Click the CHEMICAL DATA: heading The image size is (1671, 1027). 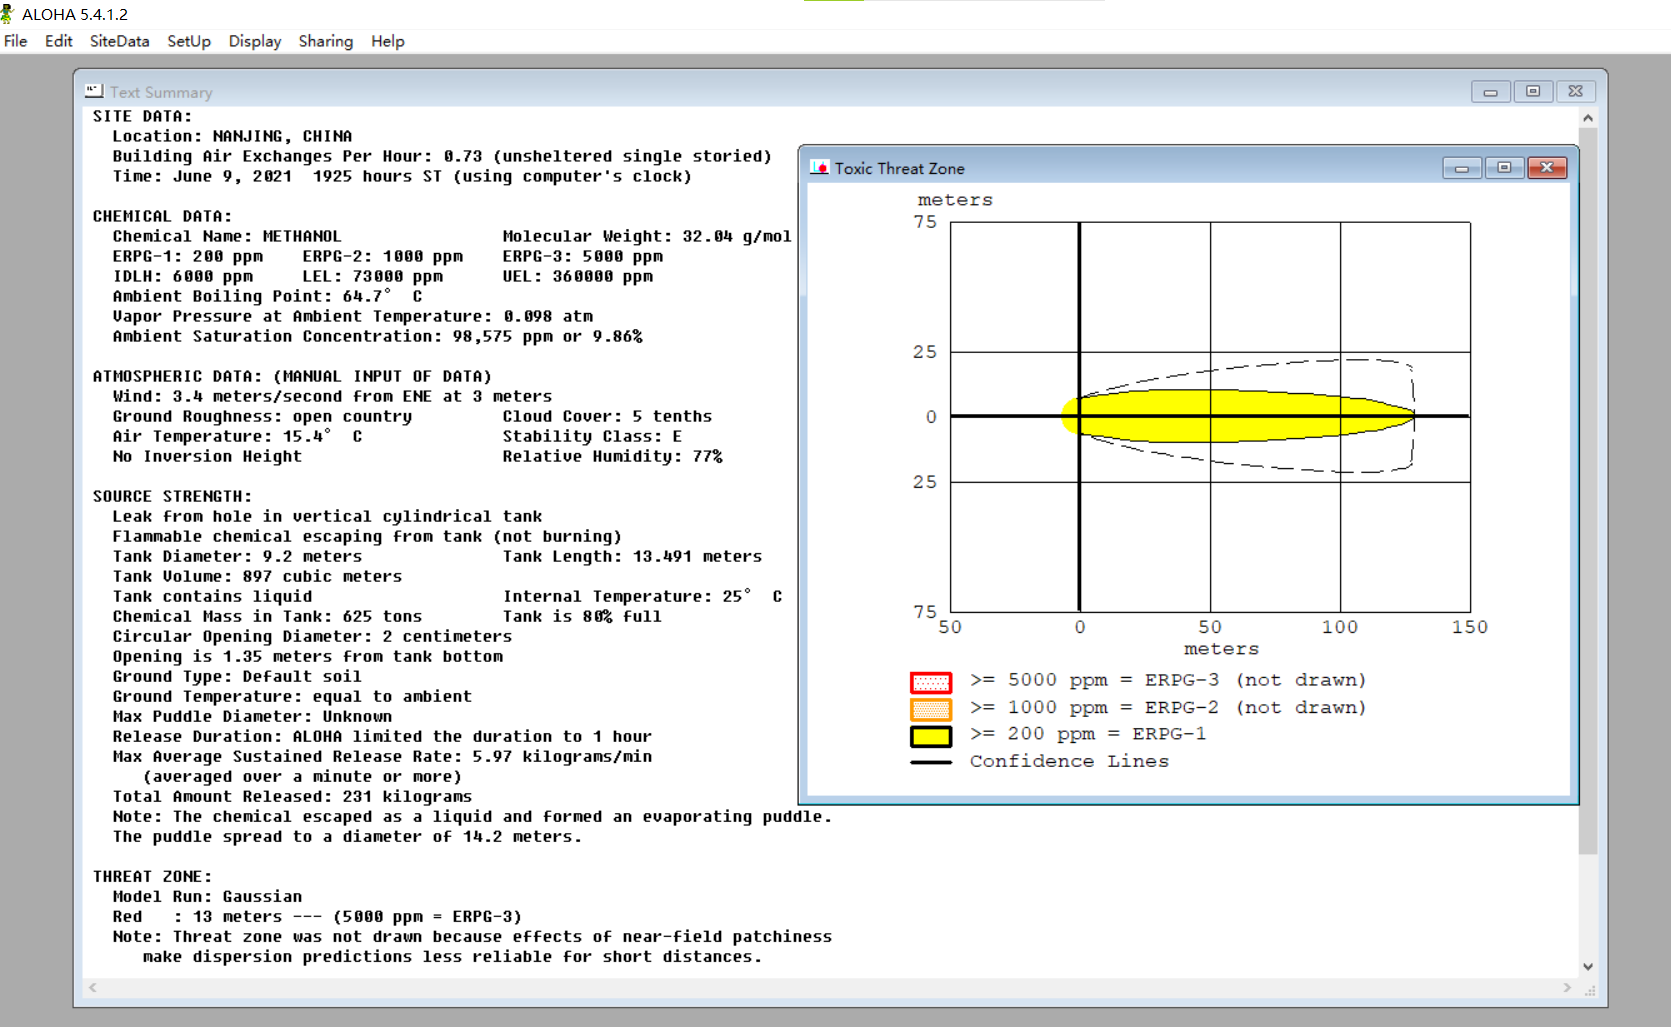pos(162,216)
